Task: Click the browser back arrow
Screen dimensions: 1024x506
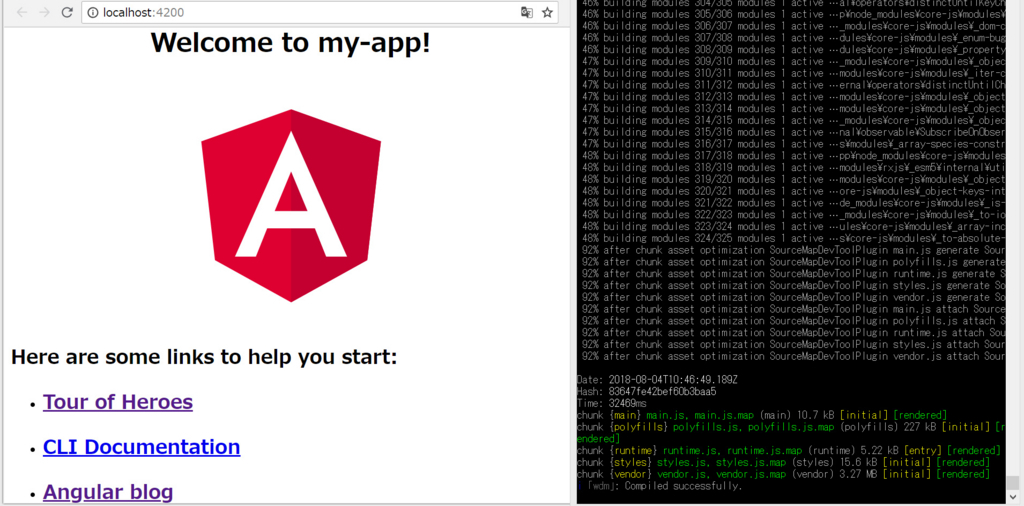Action: click(x=22, y=12)
